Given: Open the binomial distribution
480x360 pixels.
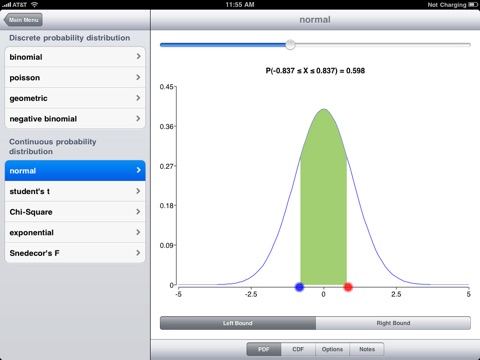Looking at the screenshot, I should [x=75, y=57].
